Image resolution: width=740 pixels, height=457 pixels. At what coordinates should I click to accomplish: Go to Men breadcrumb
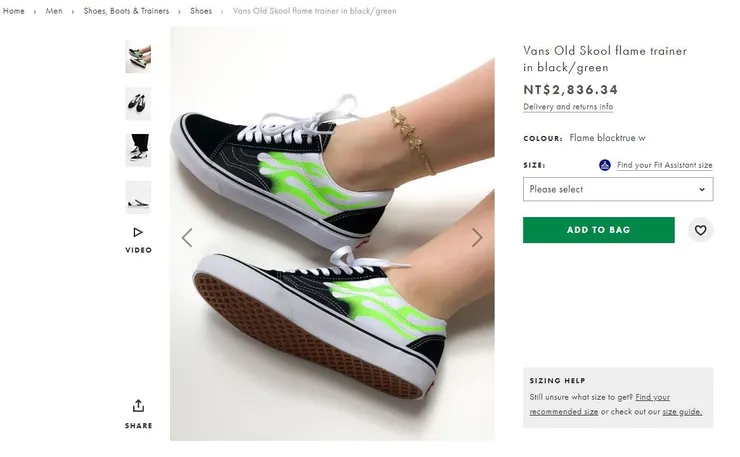[x=54, y=11]
